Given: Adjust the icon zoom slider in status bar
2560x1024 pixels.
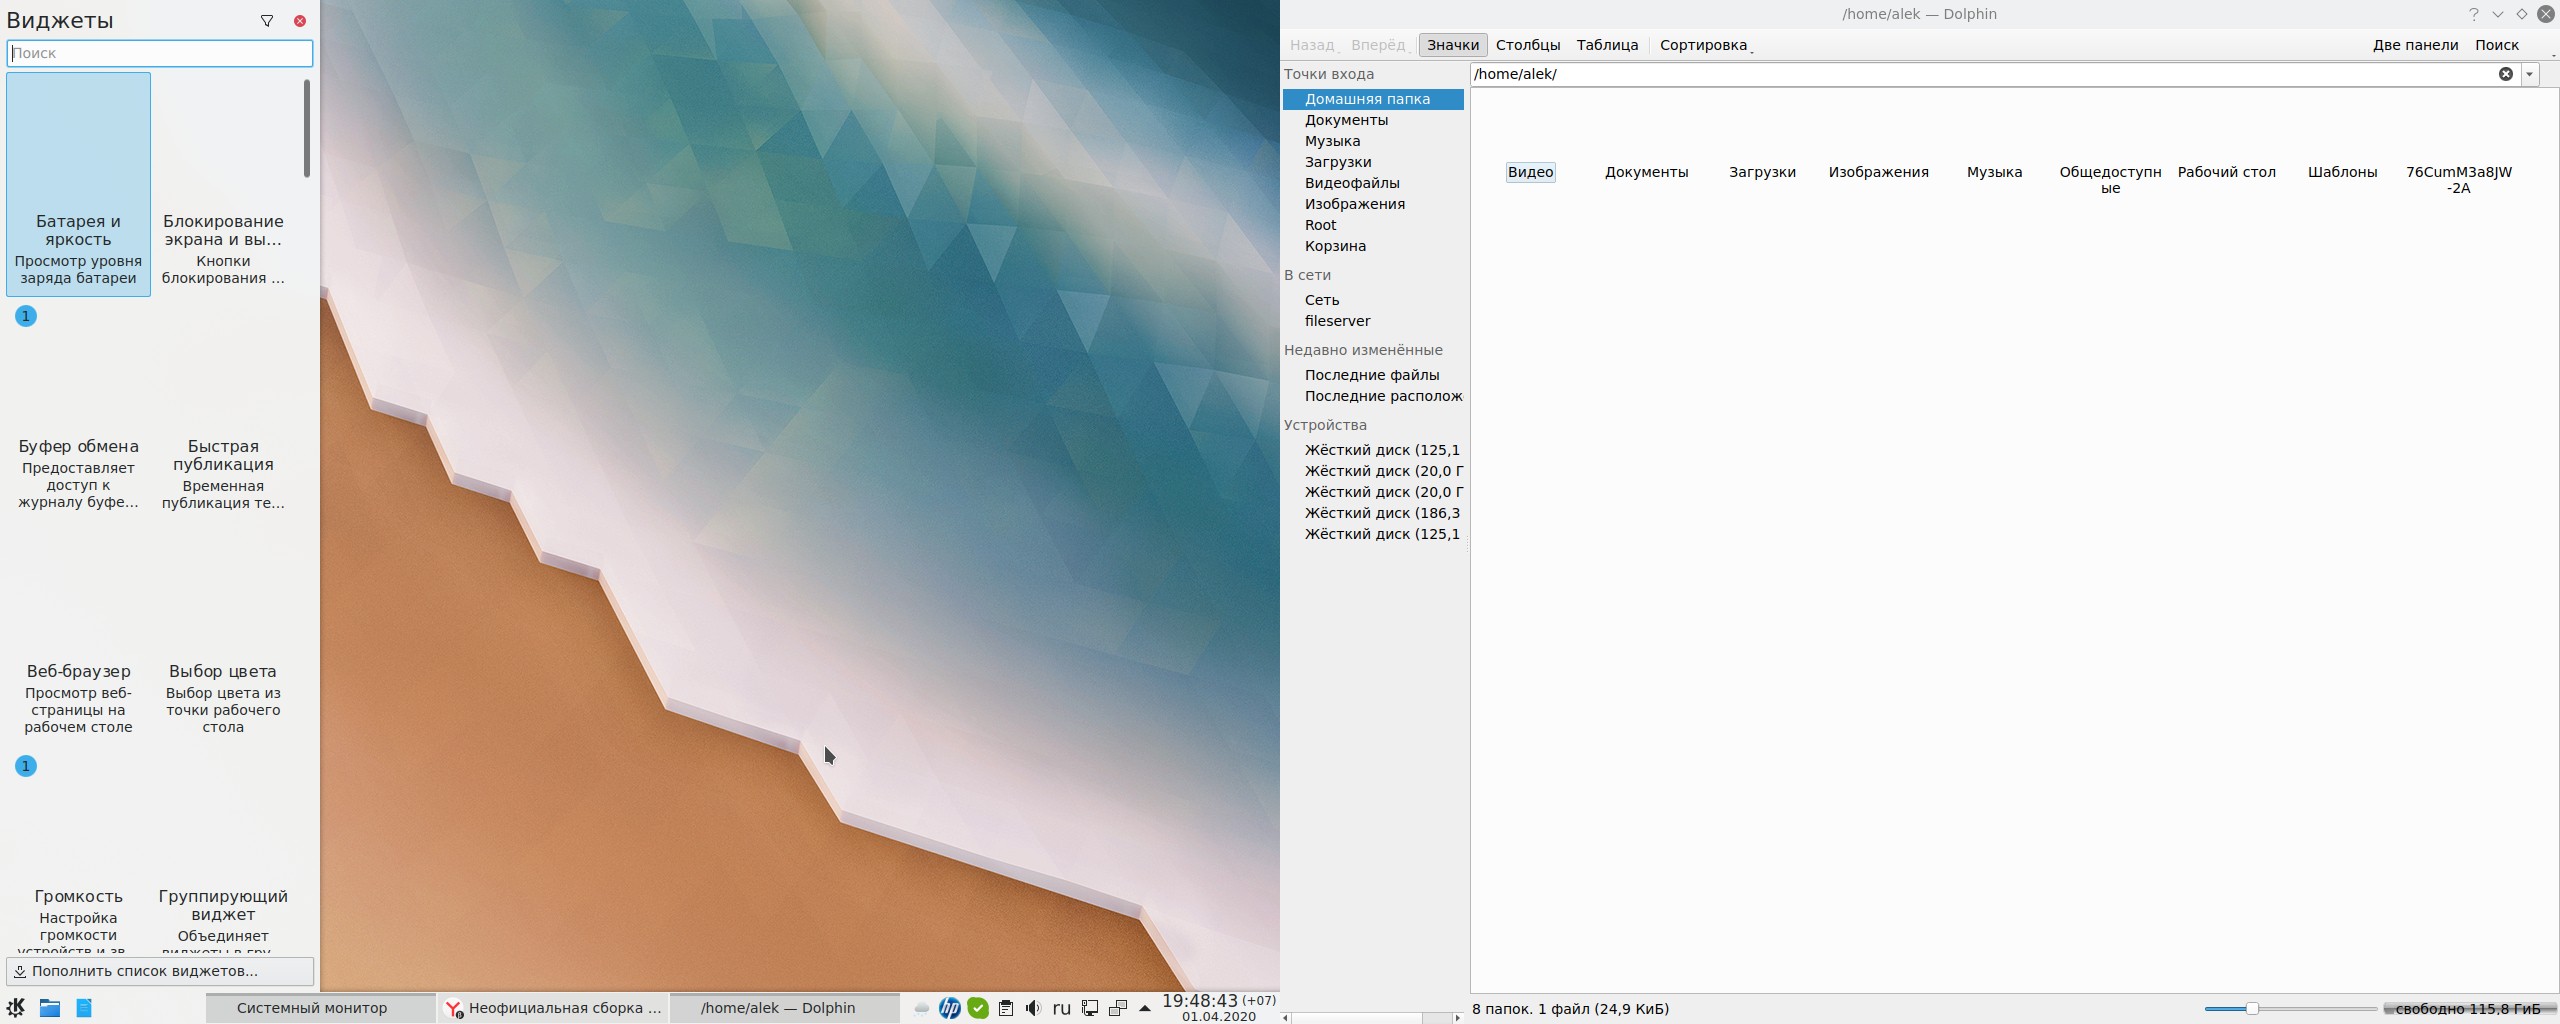Looking at the screenshot, I should pos(2252,1009).
